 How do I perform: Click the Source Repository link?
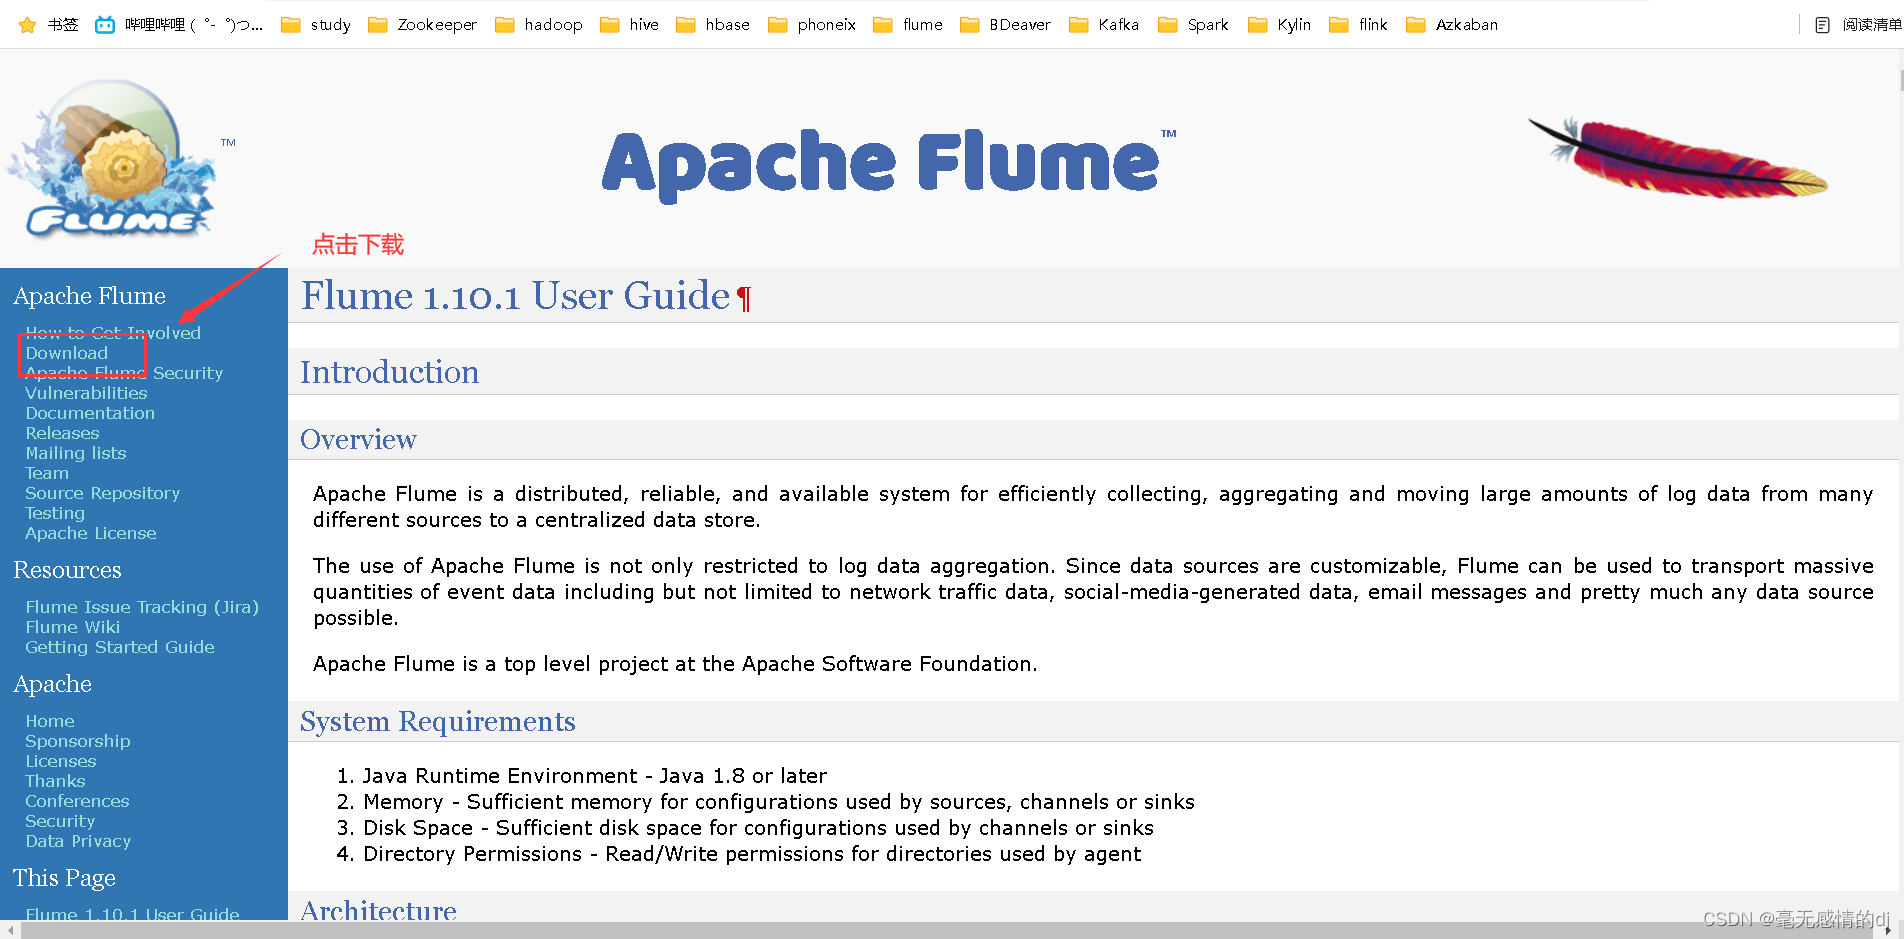pyautogui.click(x=102, y=493)
